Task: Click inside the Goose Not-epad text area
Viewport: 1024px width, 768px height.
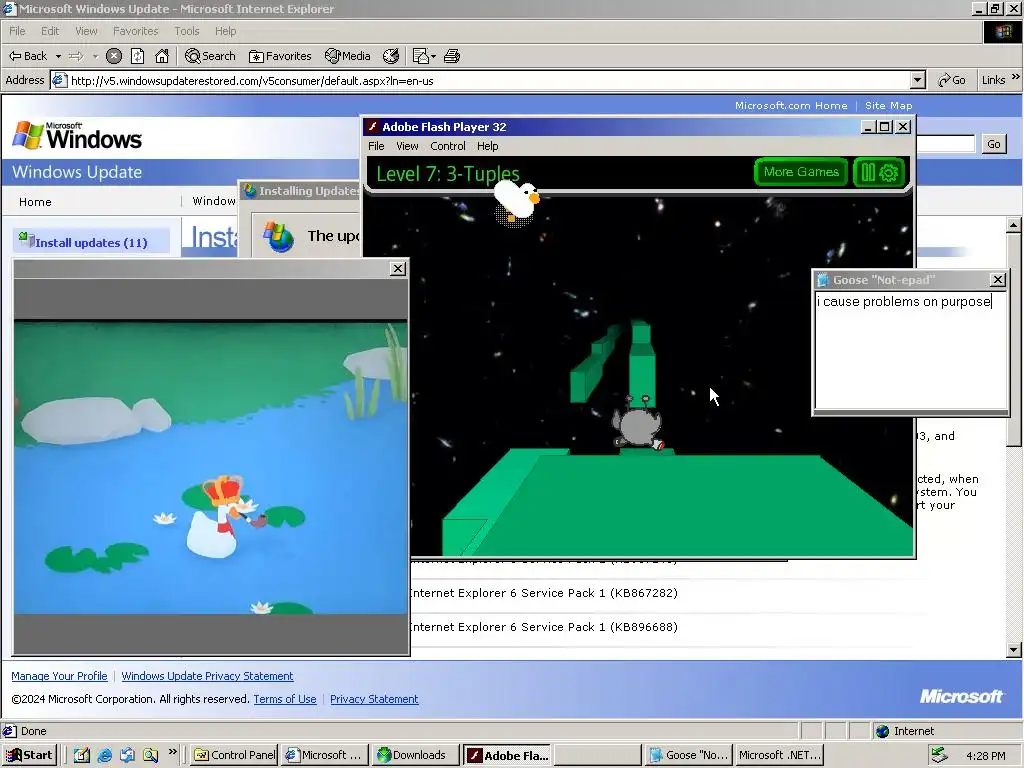Action: (x=911, y=350)
